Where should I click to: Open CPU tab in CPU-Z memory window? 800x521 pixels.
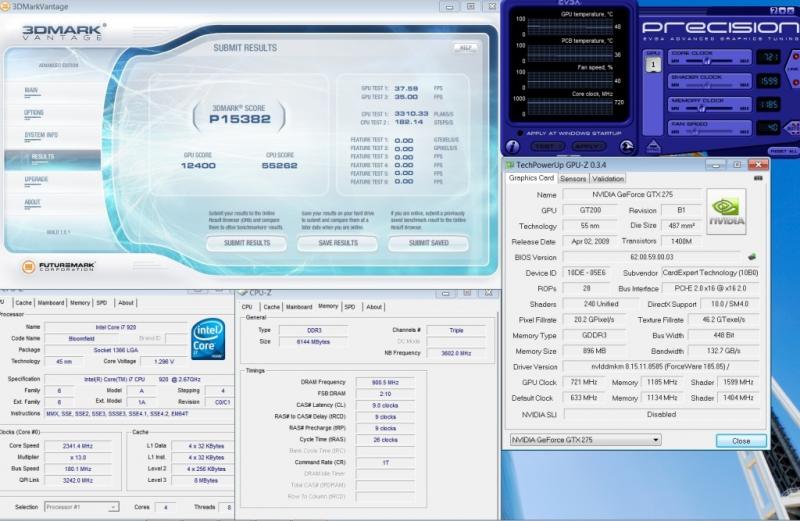(x=247, y=307)
